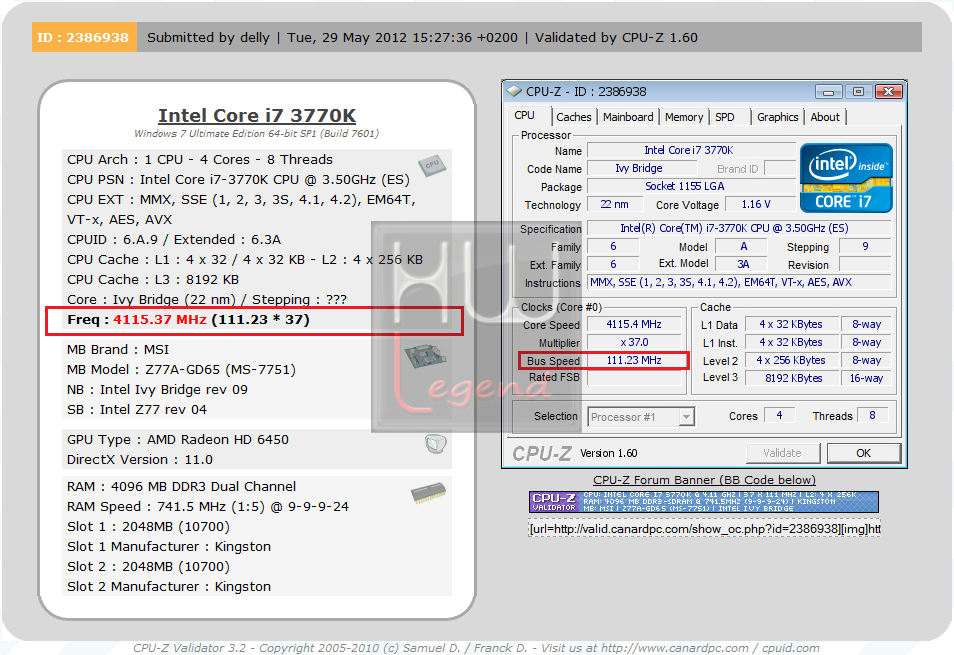Click the Slot 1 Manufacturer Kingston line
Viewport: 954px width, 655px height.
169,547
